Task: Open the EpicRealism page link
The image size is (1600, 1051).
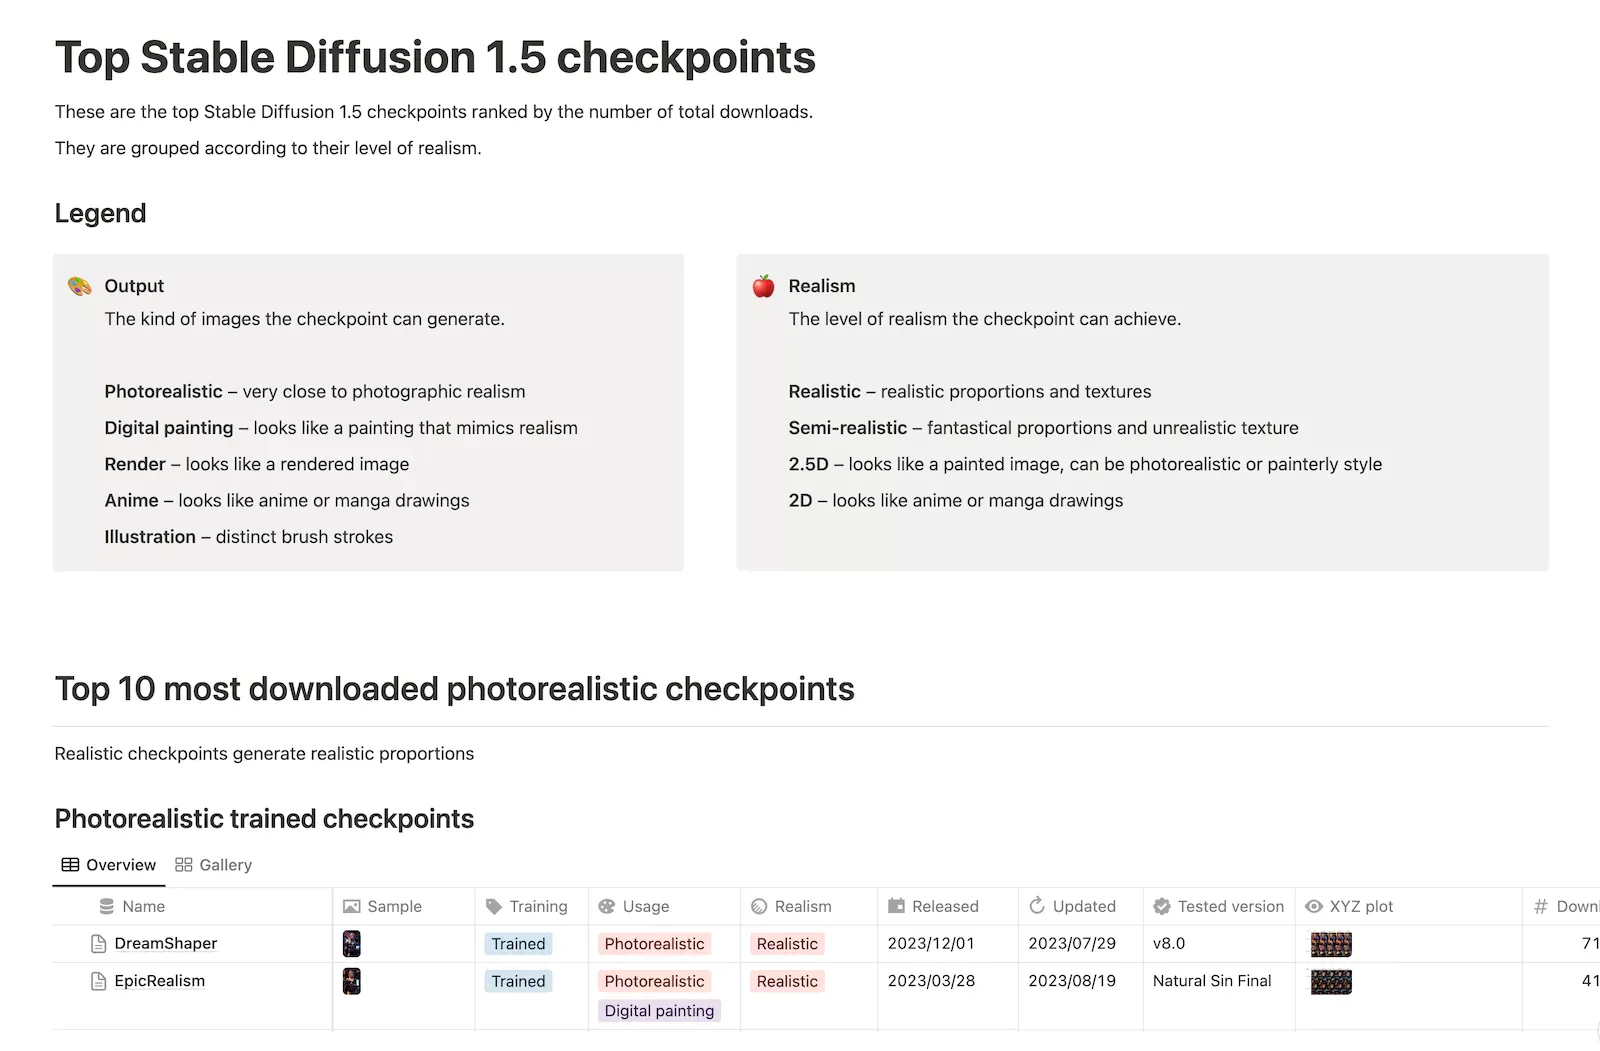Action: (x=160, y=981)
